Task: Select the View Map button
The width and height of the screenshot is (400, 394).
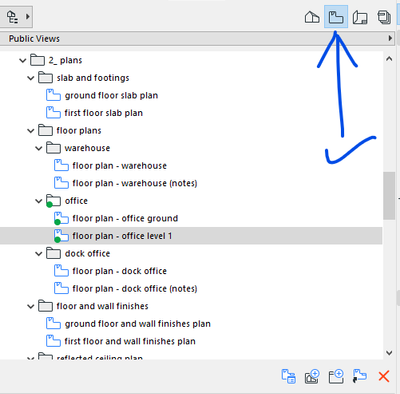Action: [336, 17]
